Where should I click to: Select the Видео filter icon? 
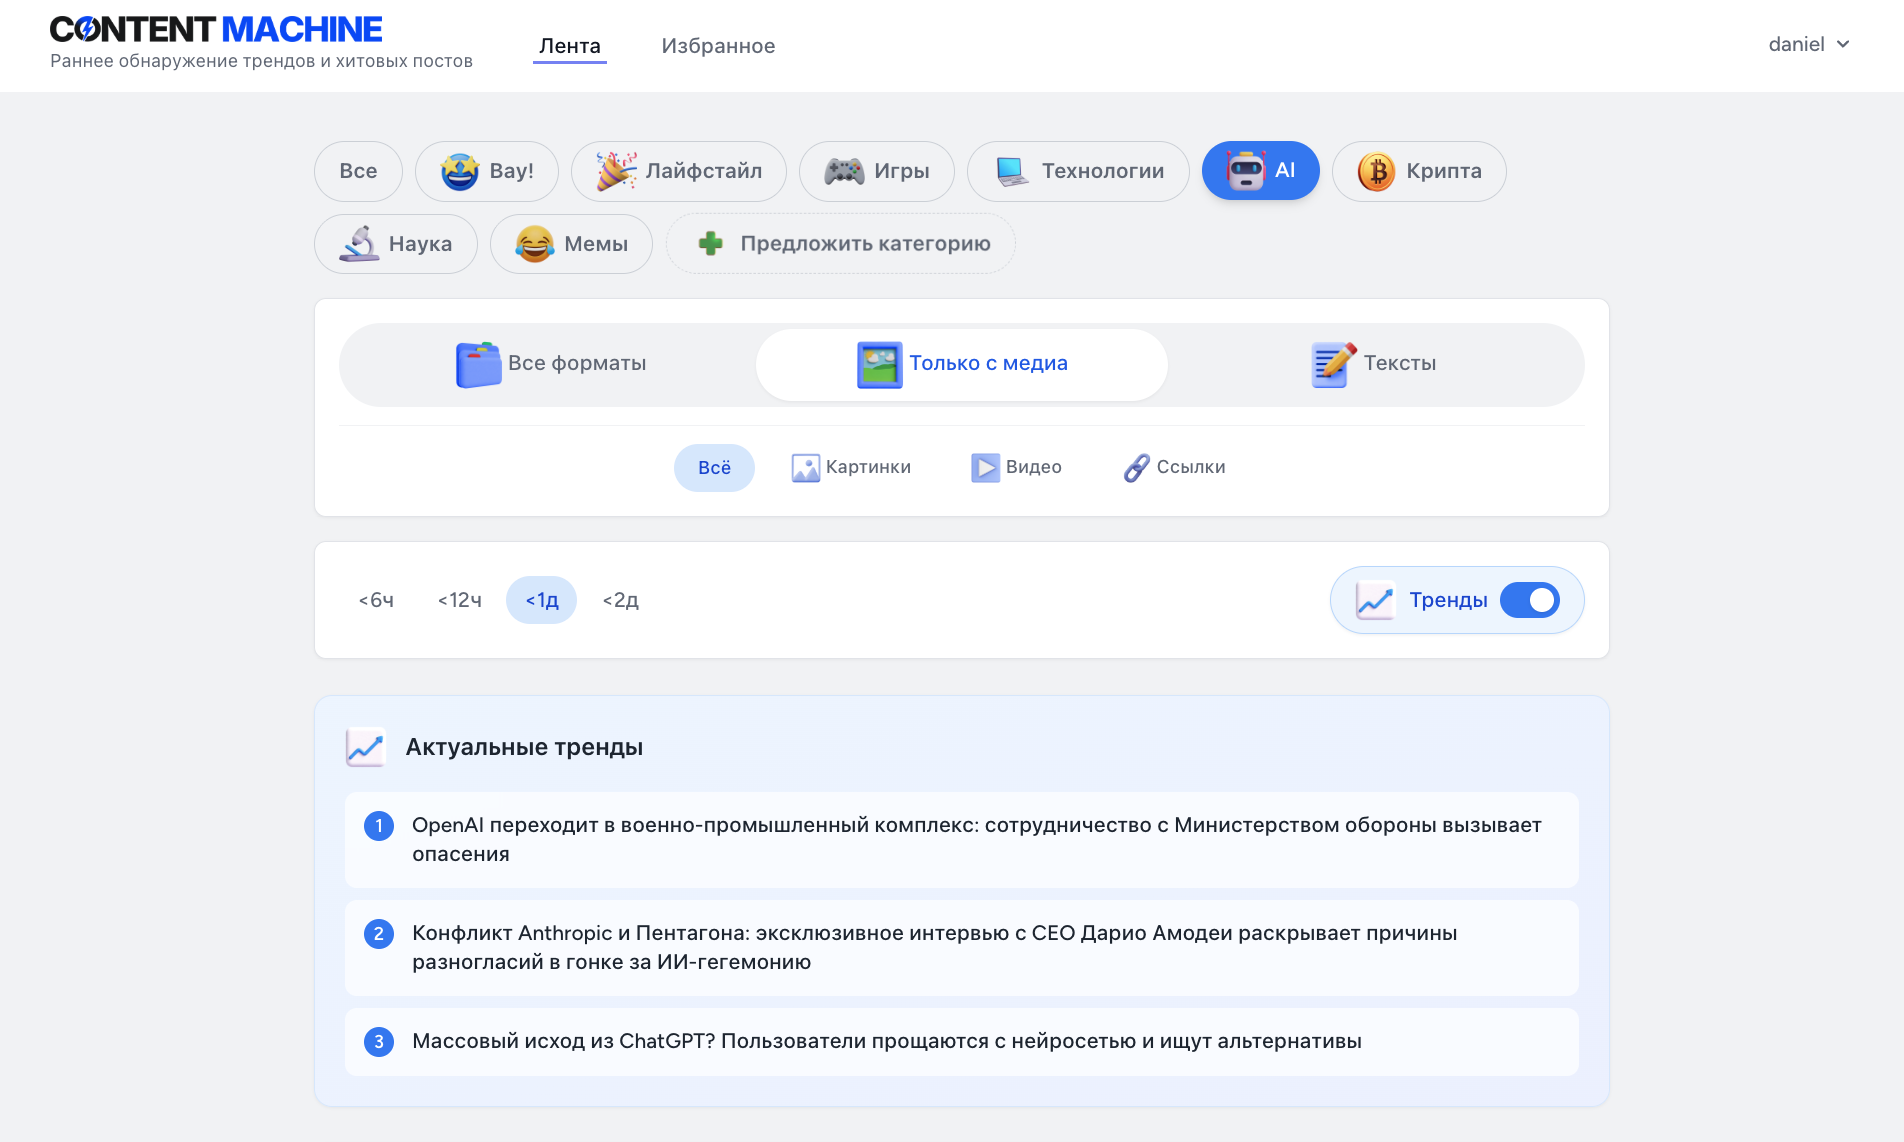pyautogui.click(x=986, y=466)
